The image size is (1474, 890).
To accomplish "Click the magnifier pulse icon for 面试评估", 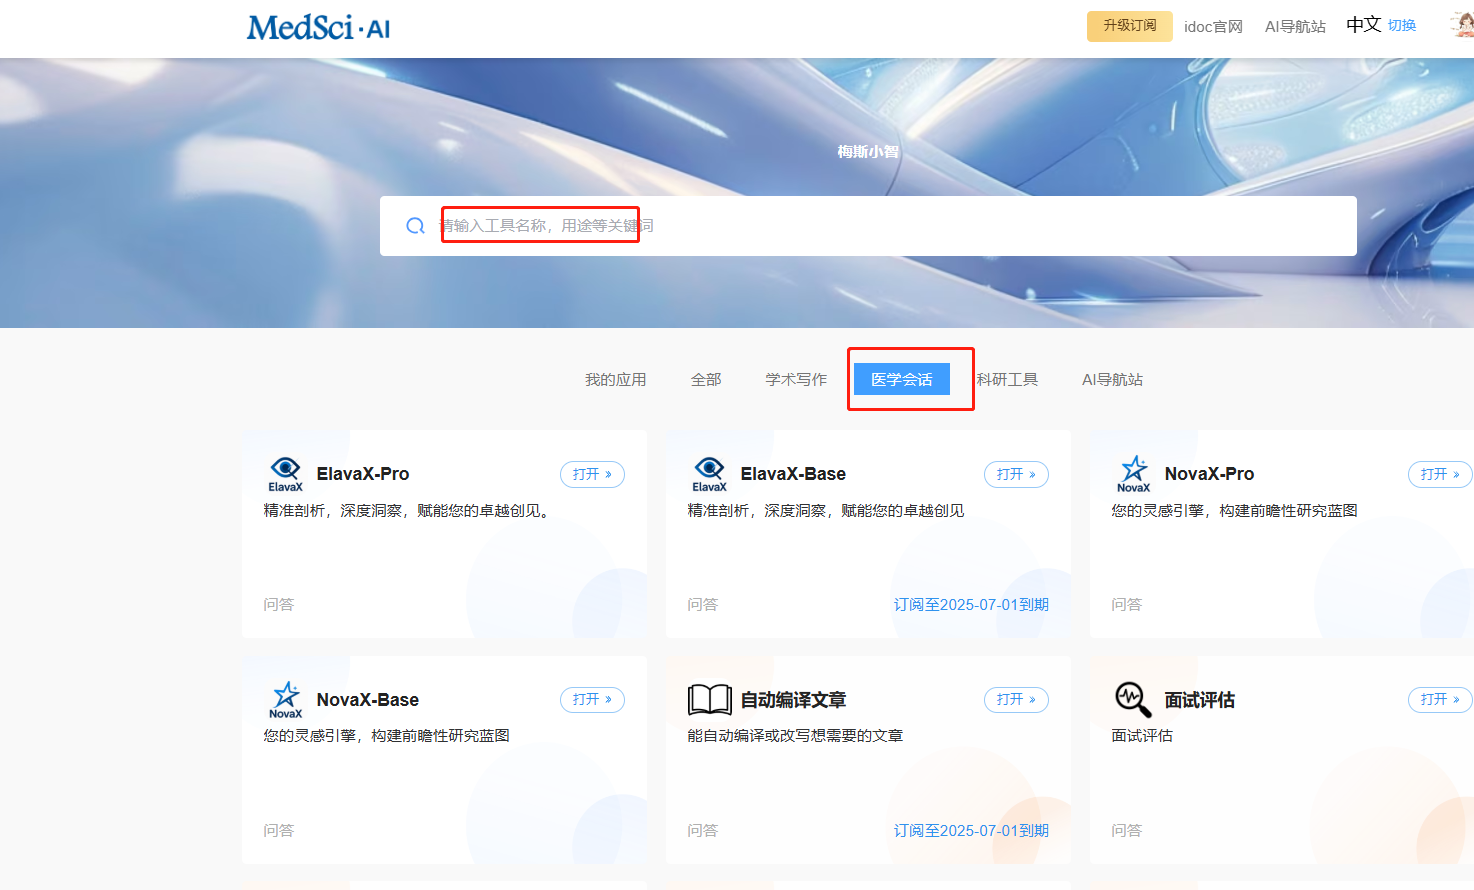I will point(1133,700).
